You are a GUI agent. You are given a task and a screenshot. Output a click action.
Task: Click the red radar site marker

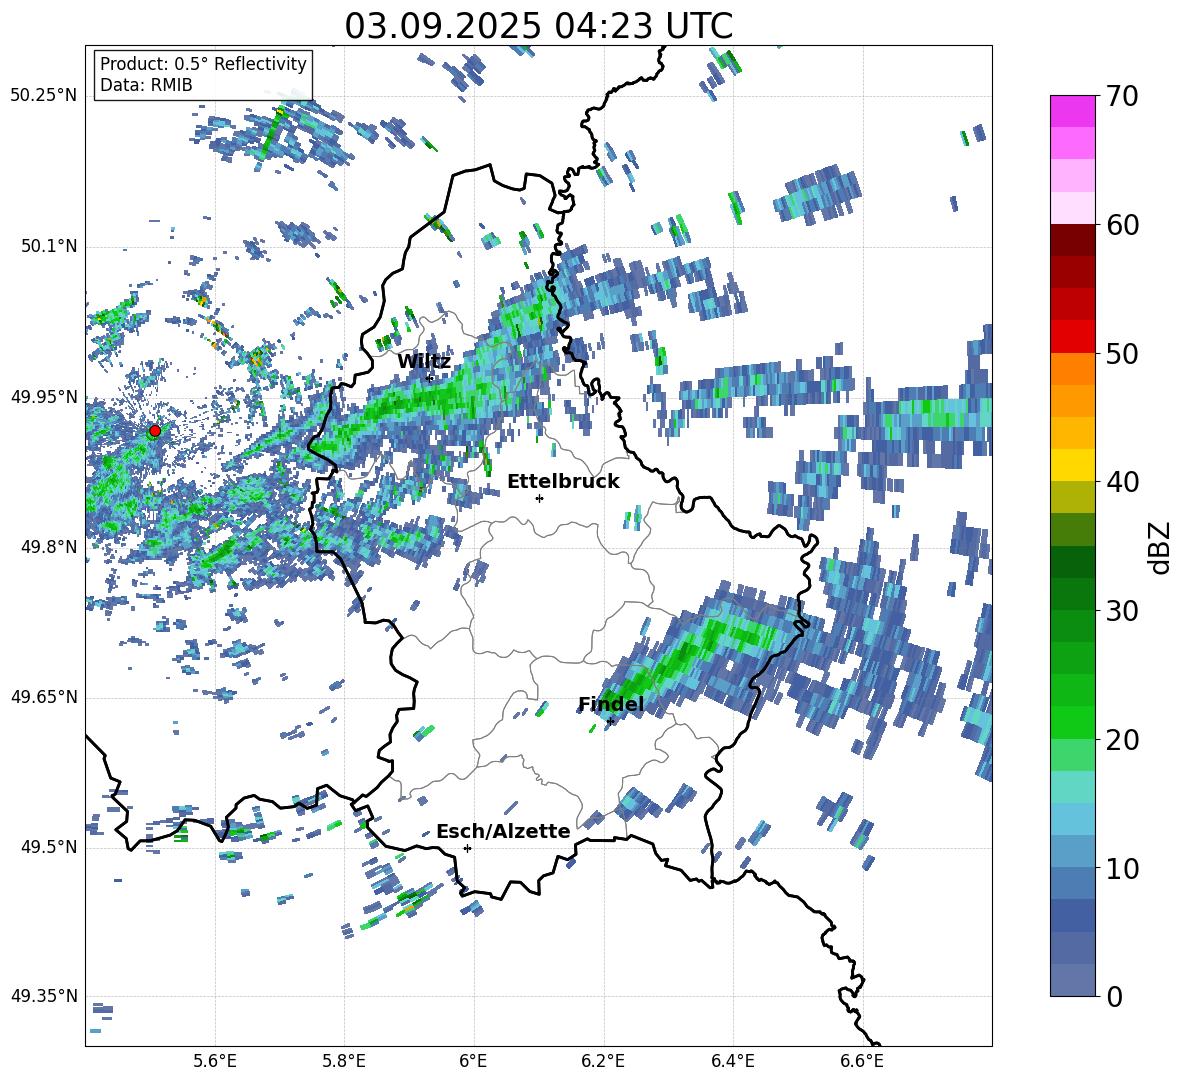point(155,431)
